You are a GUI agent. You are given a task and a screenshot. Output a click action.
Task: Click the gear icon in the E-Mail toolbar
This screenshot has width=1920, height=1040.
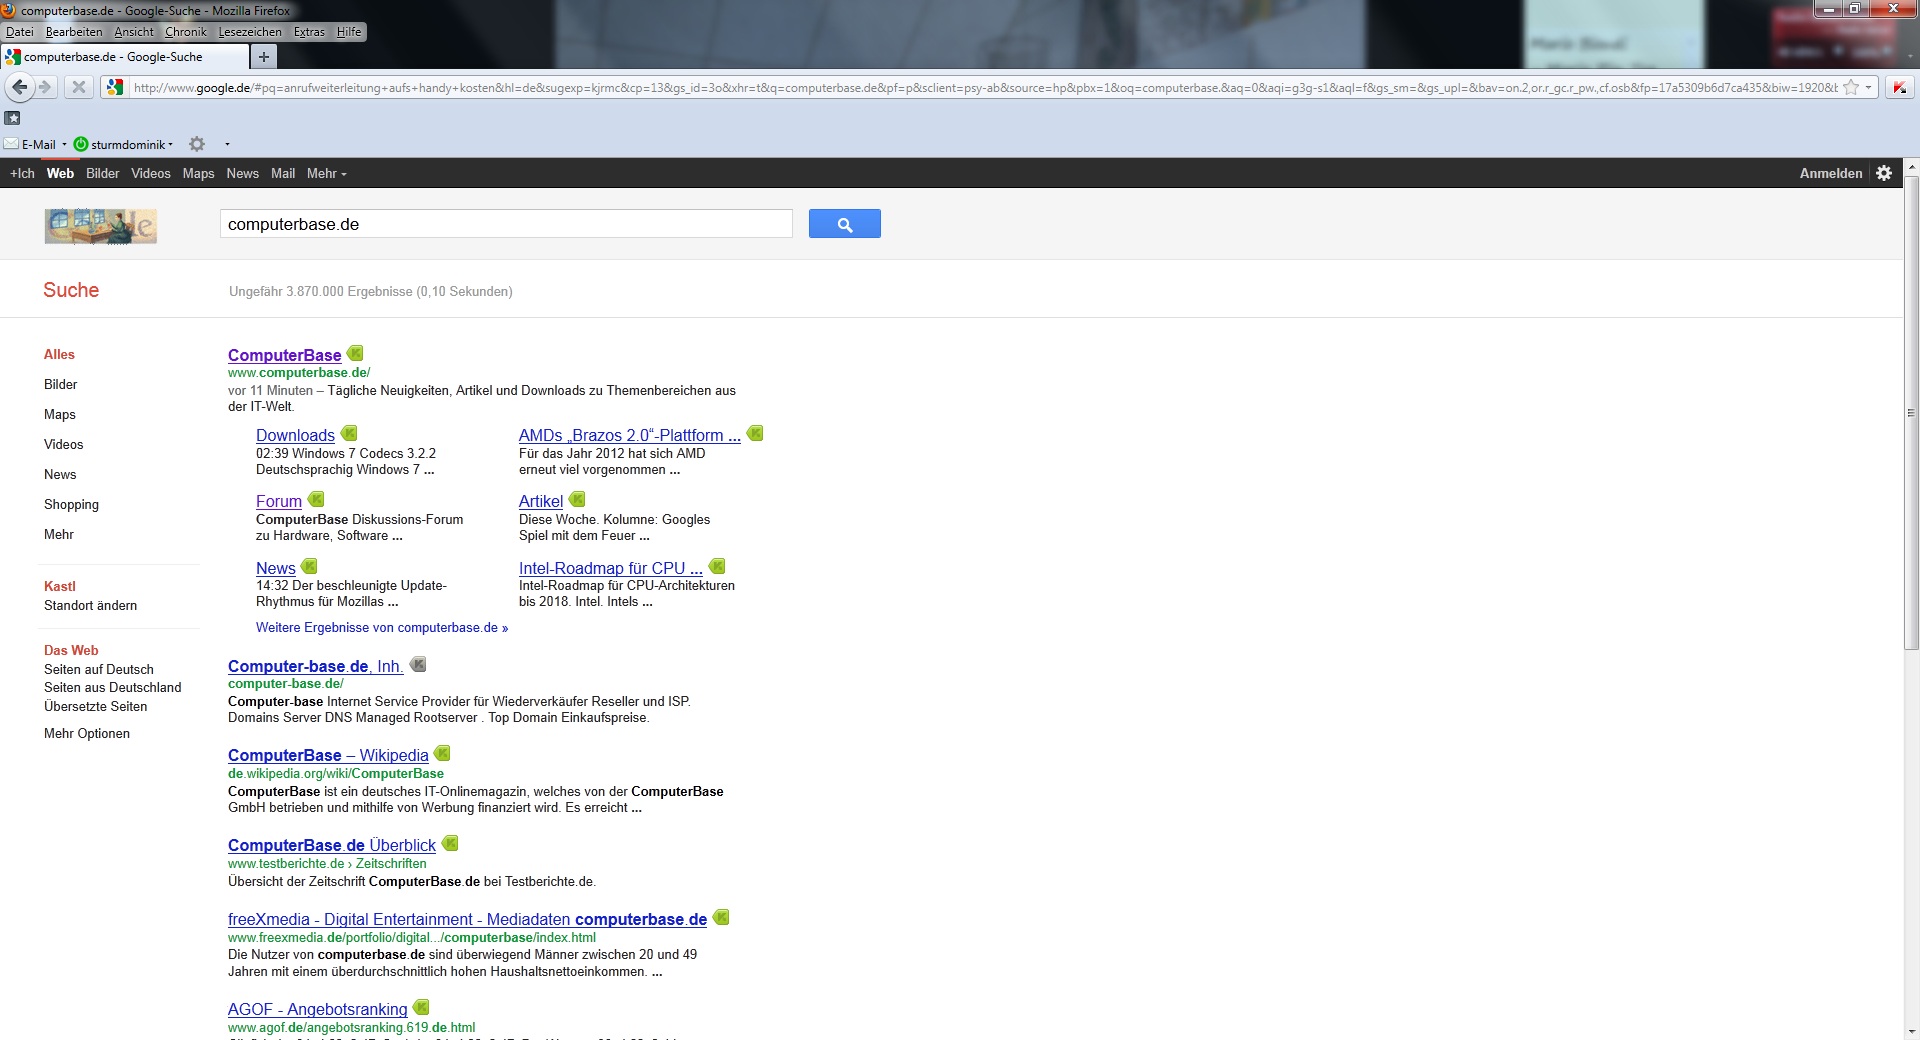click(x=197, y=144)
